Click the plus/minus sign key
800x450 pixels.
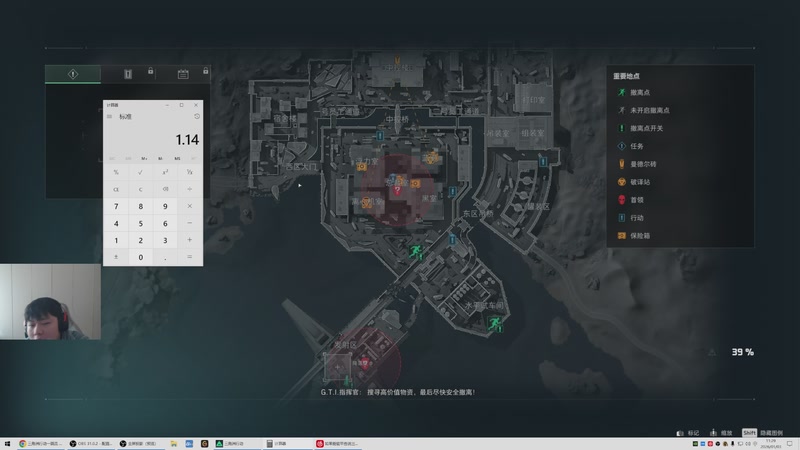116,257
